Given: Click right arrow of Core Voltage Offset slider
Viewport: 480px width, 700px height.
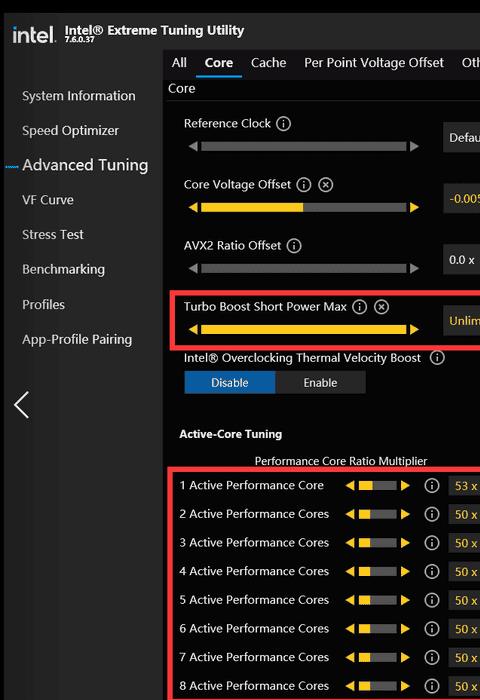Looking at the screenshot, I should 414,207.
